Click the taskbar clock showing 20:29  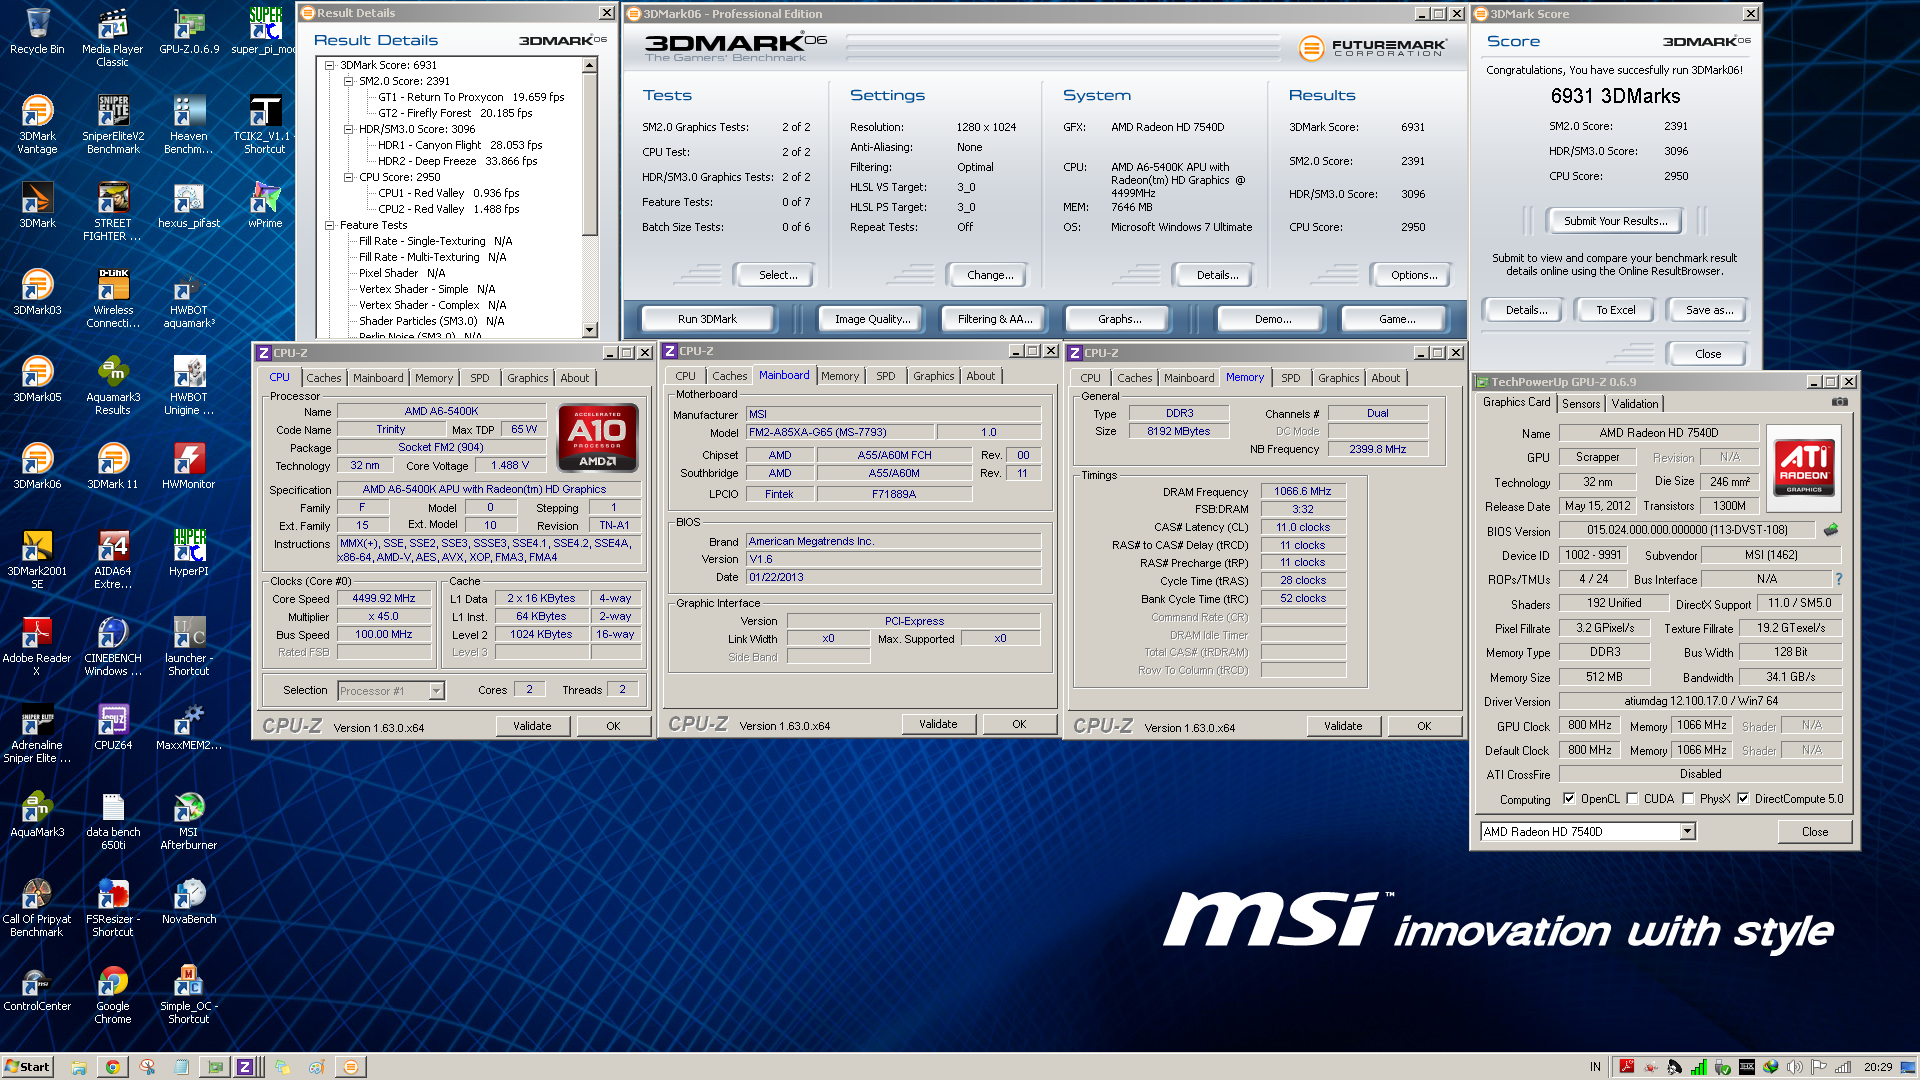(1877, 1067)
